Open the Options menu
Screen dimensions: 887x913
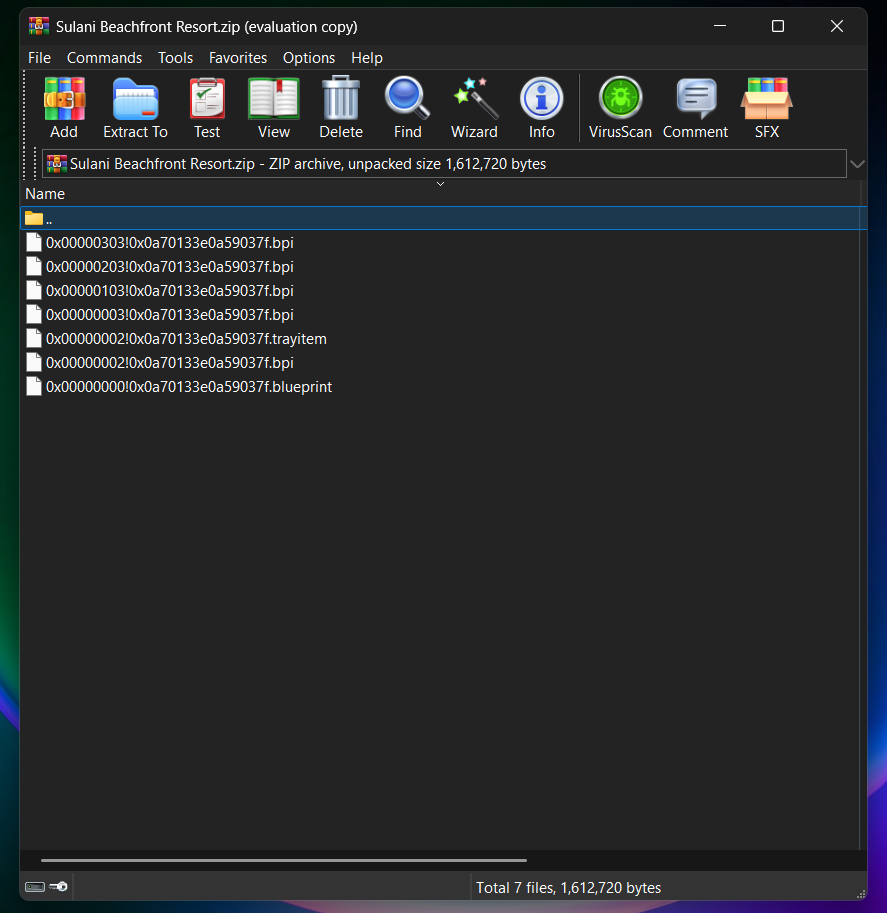[309, 58]
